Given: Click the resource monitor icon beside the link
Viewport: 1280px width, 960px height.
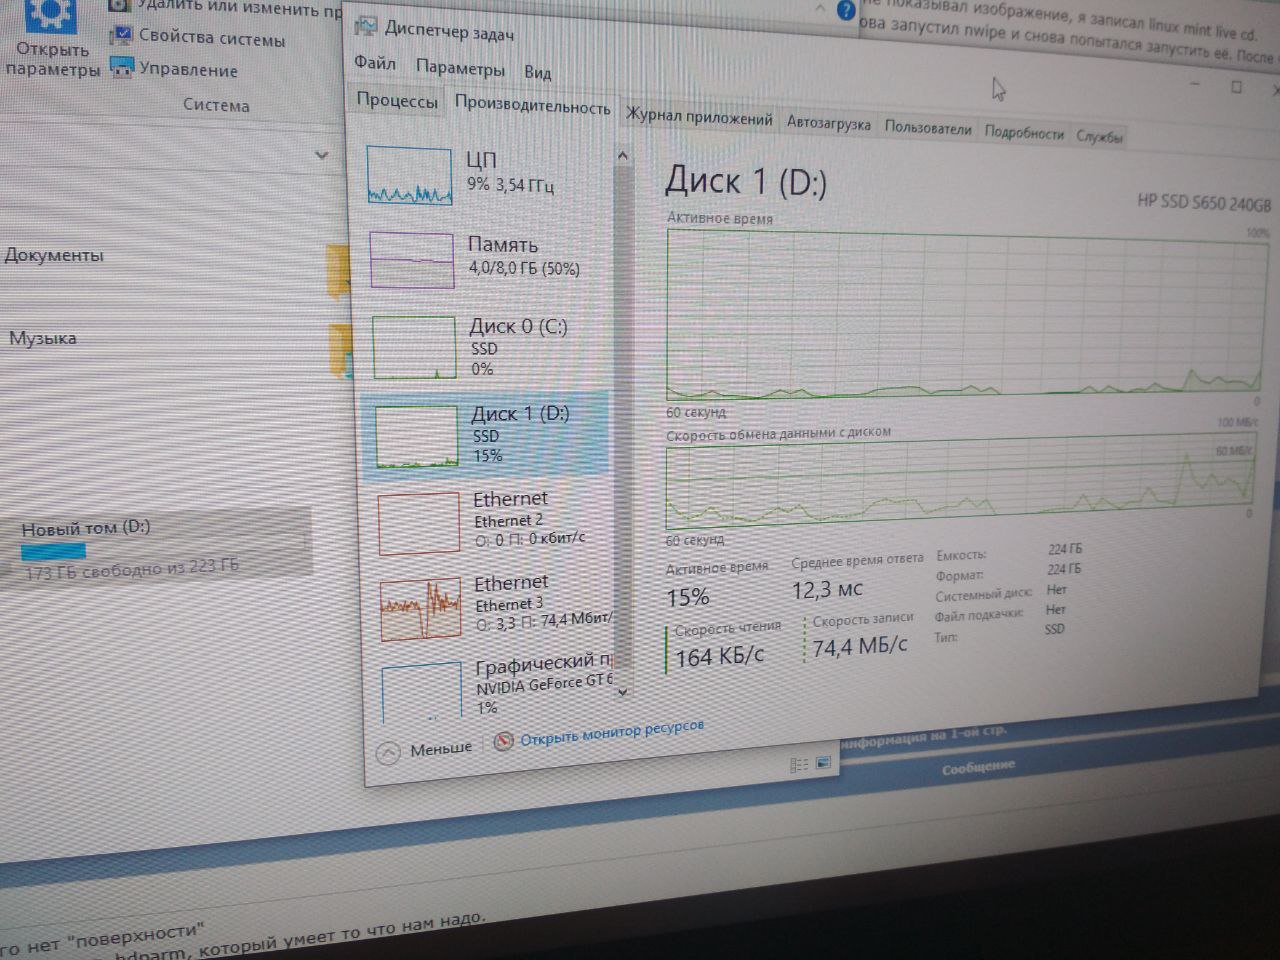Looking at the screenshot, I should [x=504, y=741].
